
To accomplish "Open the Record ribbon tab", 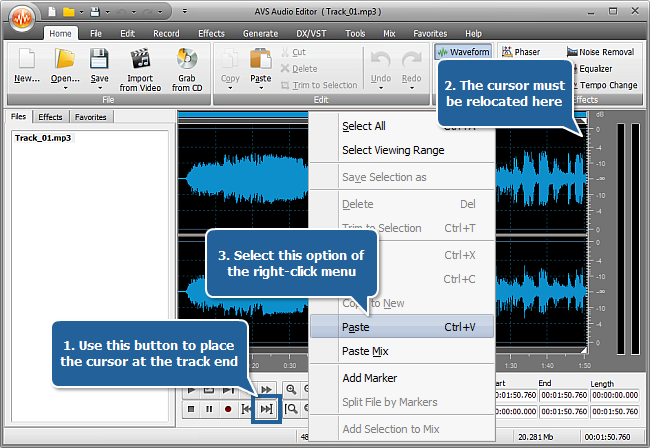I will (x=166, y=34).
